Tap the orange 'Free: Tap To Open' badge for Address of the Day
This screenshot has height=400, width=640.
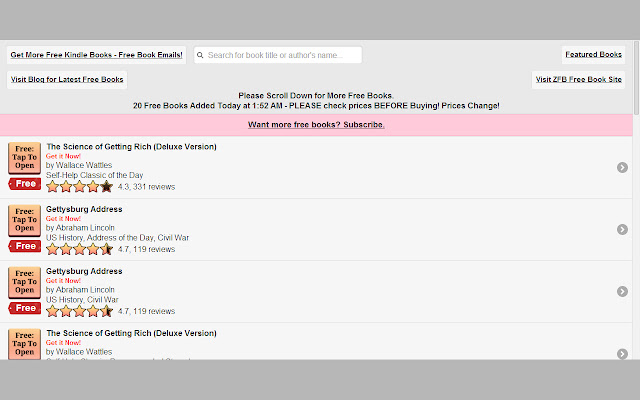[x=24, y=220]
